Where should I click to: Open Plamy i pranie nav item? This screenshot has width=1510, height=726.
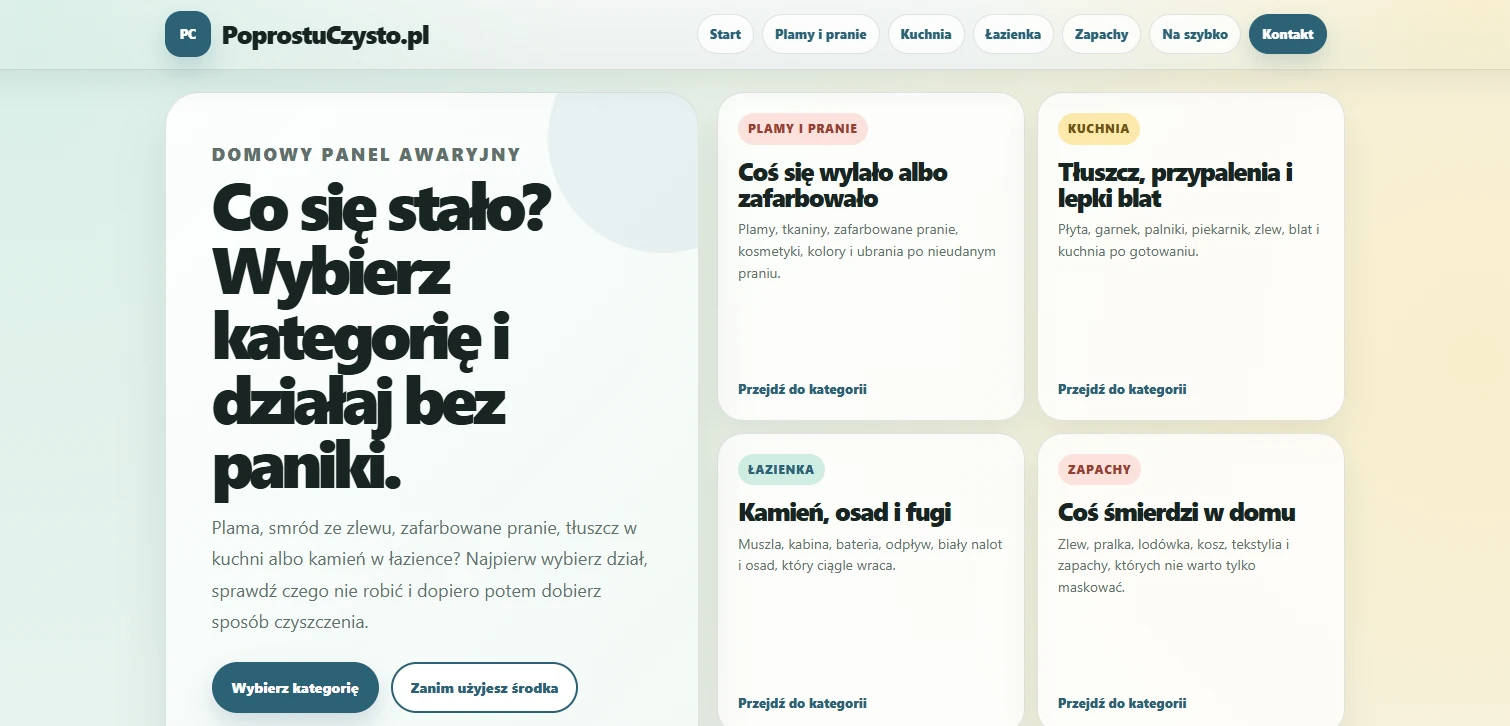[x=820, y=34]
